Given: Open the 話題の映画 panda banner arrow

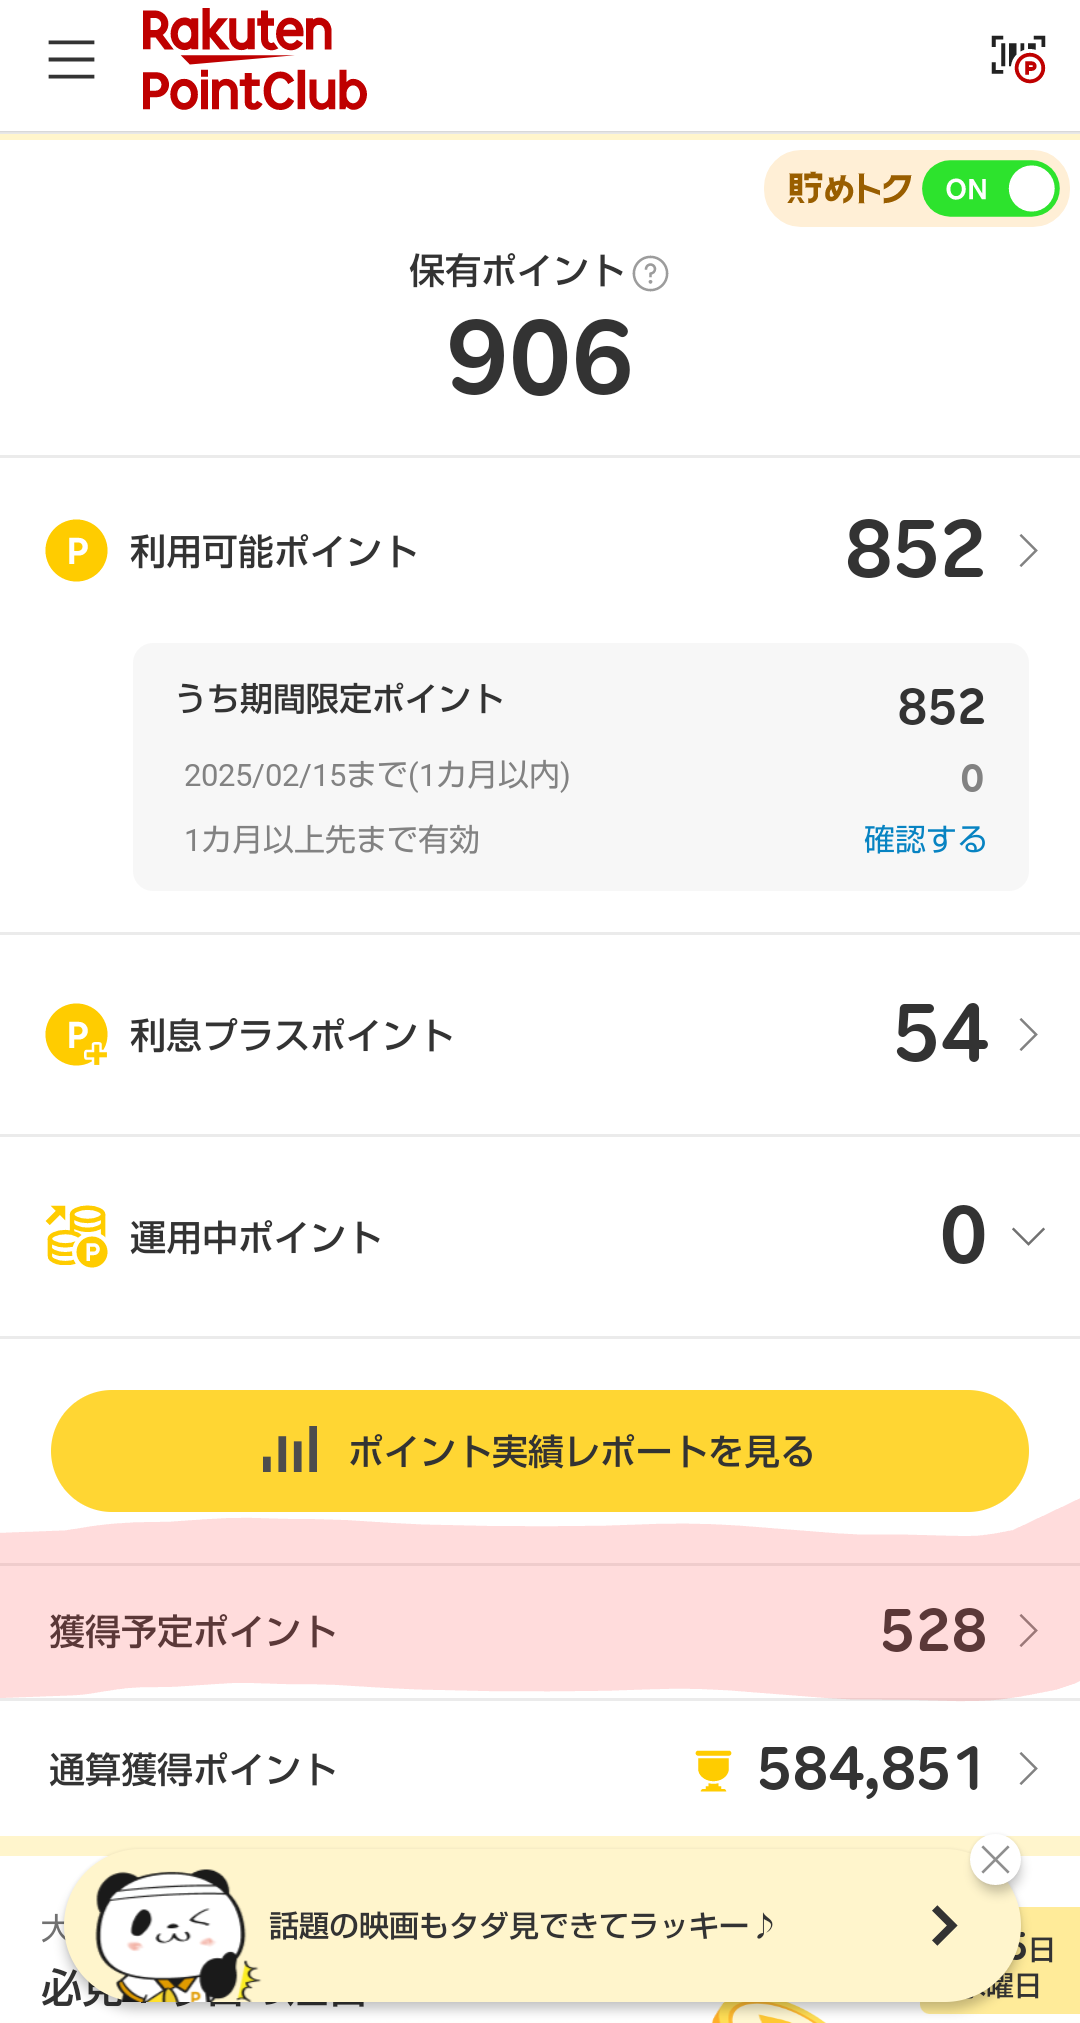Looking at the screenshot, I should point(943,1925).
